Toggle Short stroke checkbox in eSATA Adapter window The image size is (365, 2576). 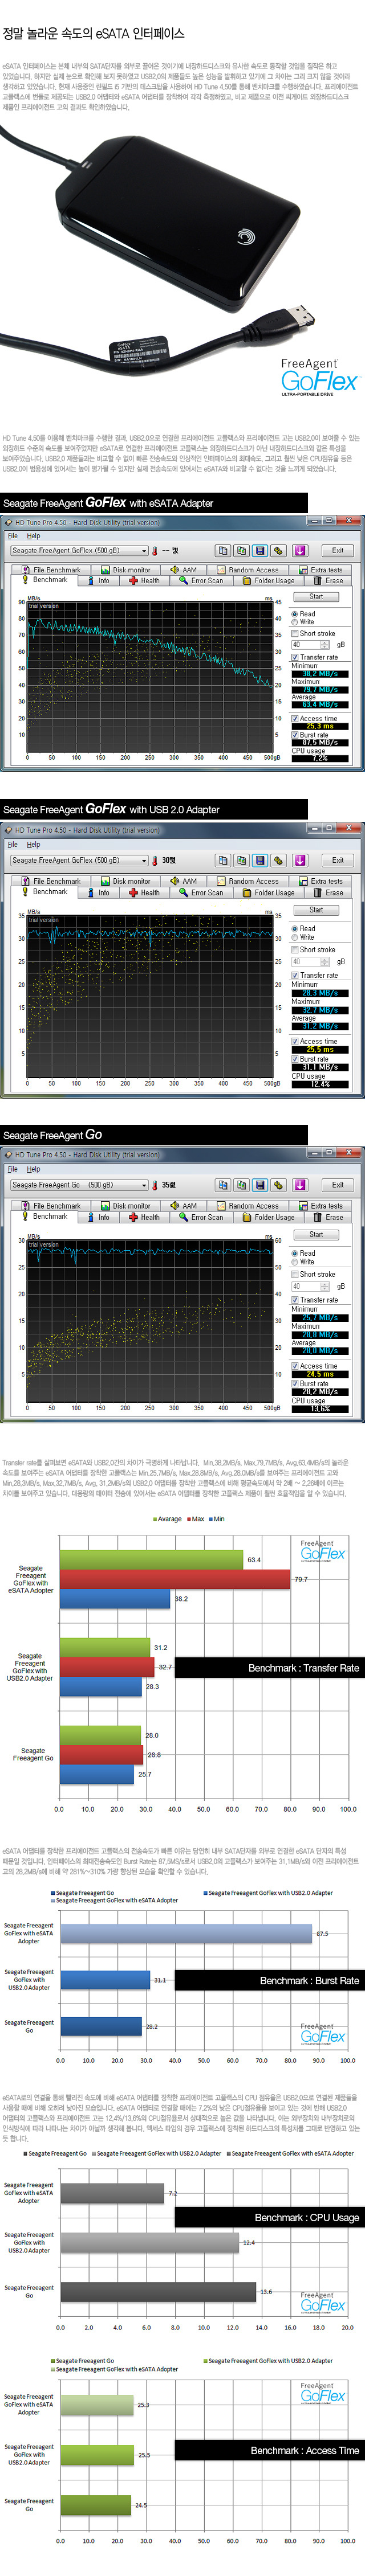coord(294,634)
